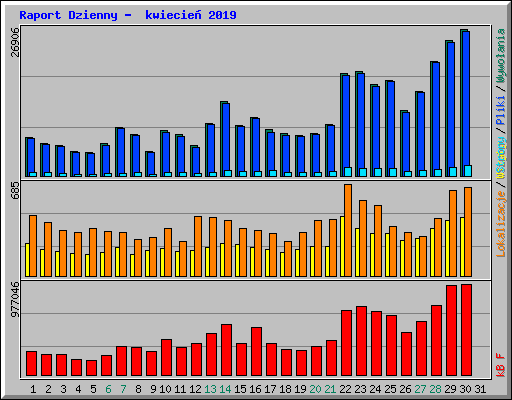Click the green day label 27

tap(420, 389)
